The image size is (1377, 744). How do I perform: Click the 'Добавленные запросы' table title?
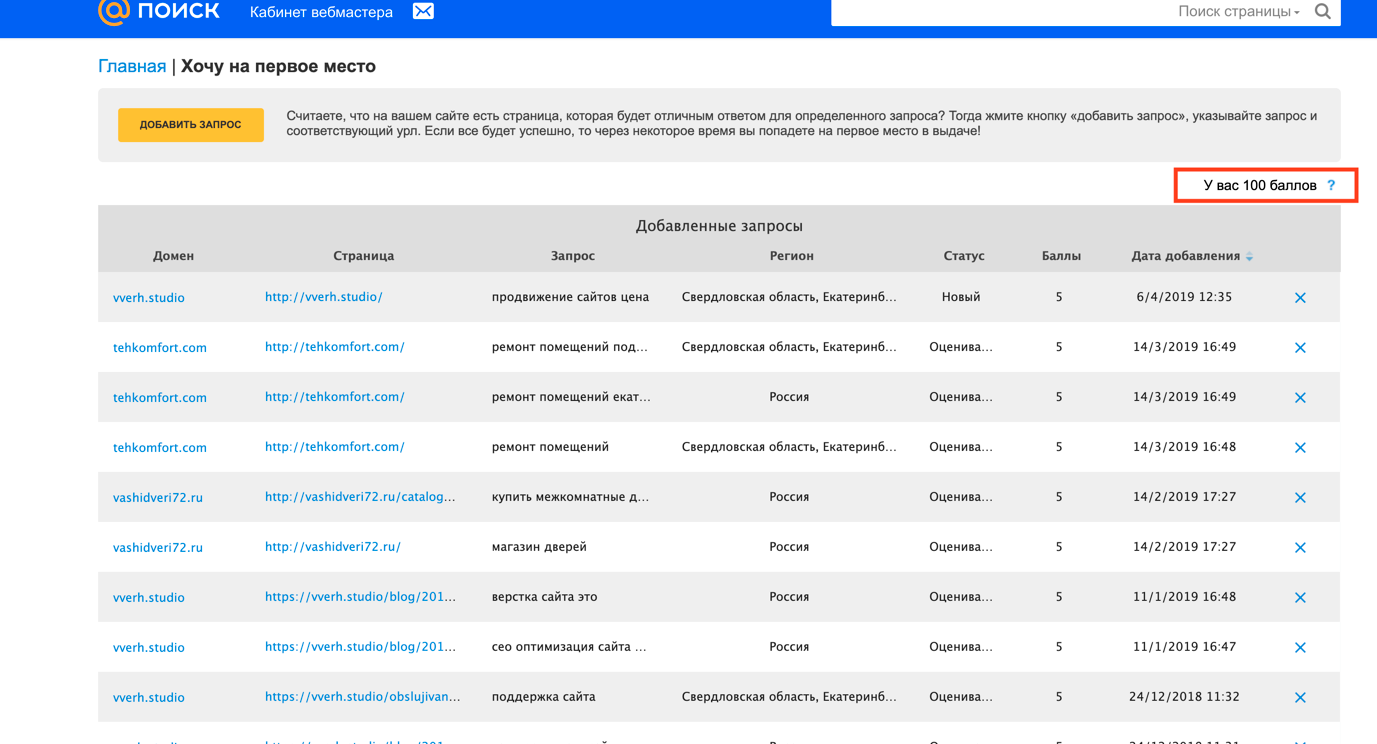(719, 226)
